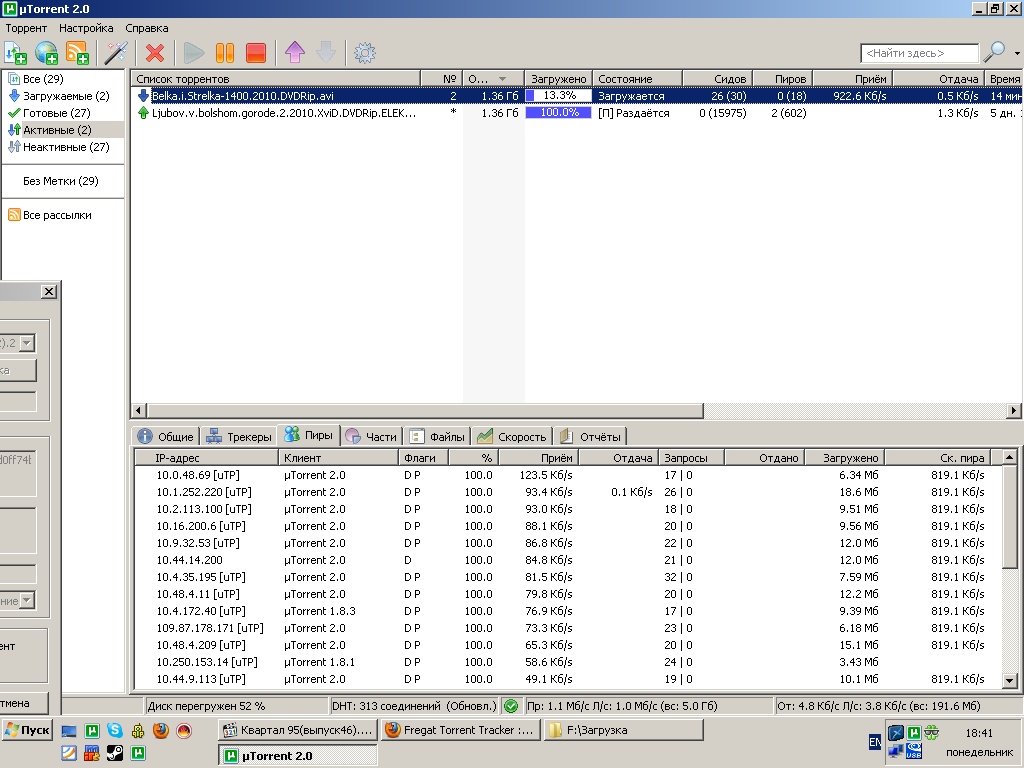Screen dimensions: 1024x768
Task: Switch to Квартал 95 taskbar window
Action: tap(298, 730)
